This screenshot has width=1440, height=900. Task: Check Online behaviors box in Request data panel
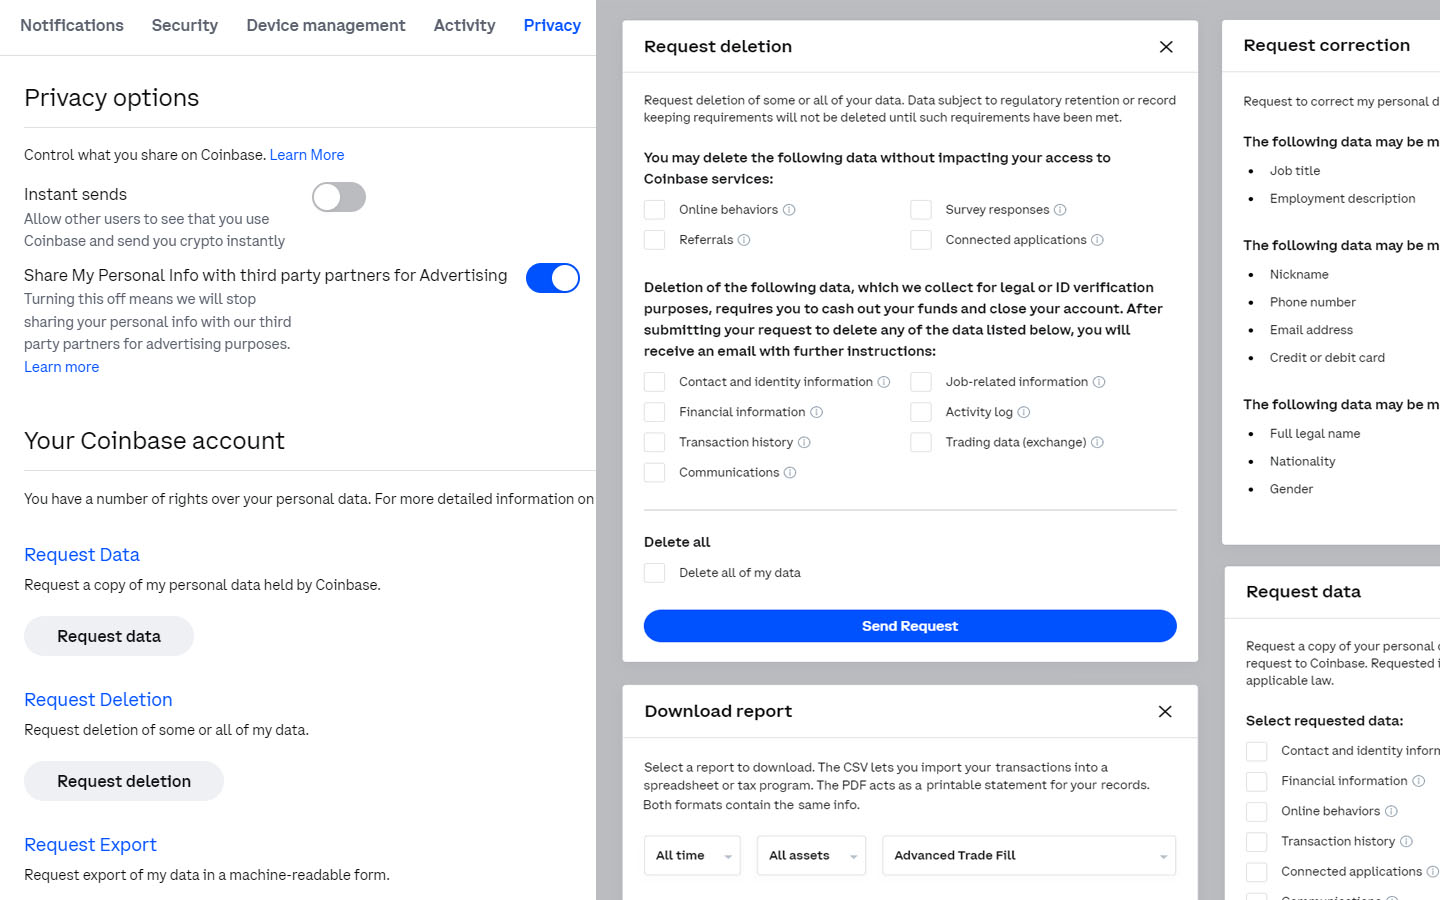(x=1257, y=811)
